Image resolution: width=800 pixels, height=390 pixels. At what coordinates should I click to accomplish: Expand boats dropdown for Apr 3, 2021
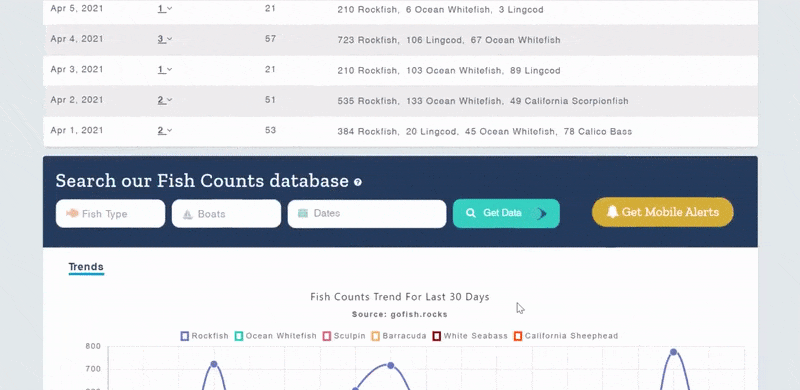tap(165, 69)
